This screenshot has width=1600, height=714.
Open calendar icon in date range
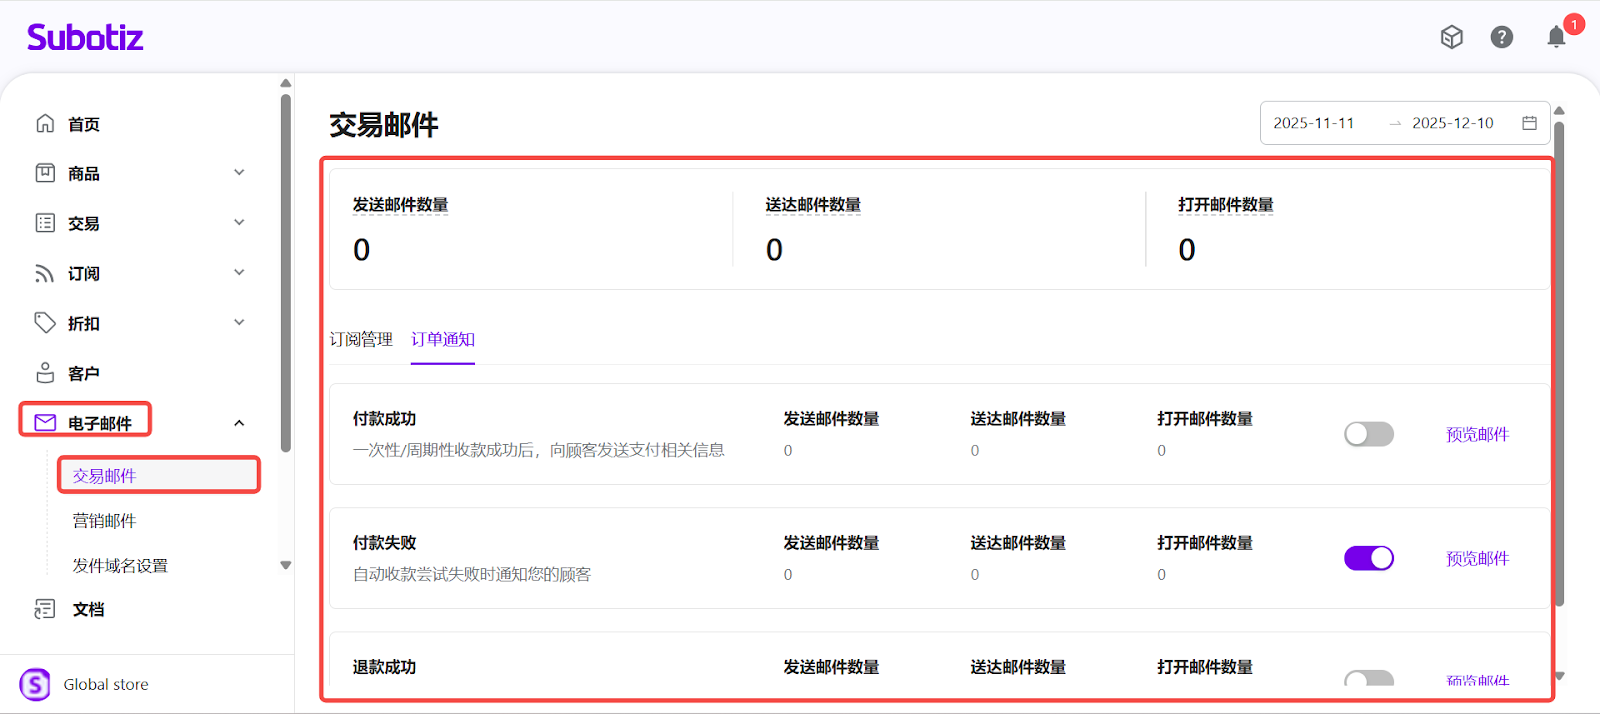pos(1529,123)
